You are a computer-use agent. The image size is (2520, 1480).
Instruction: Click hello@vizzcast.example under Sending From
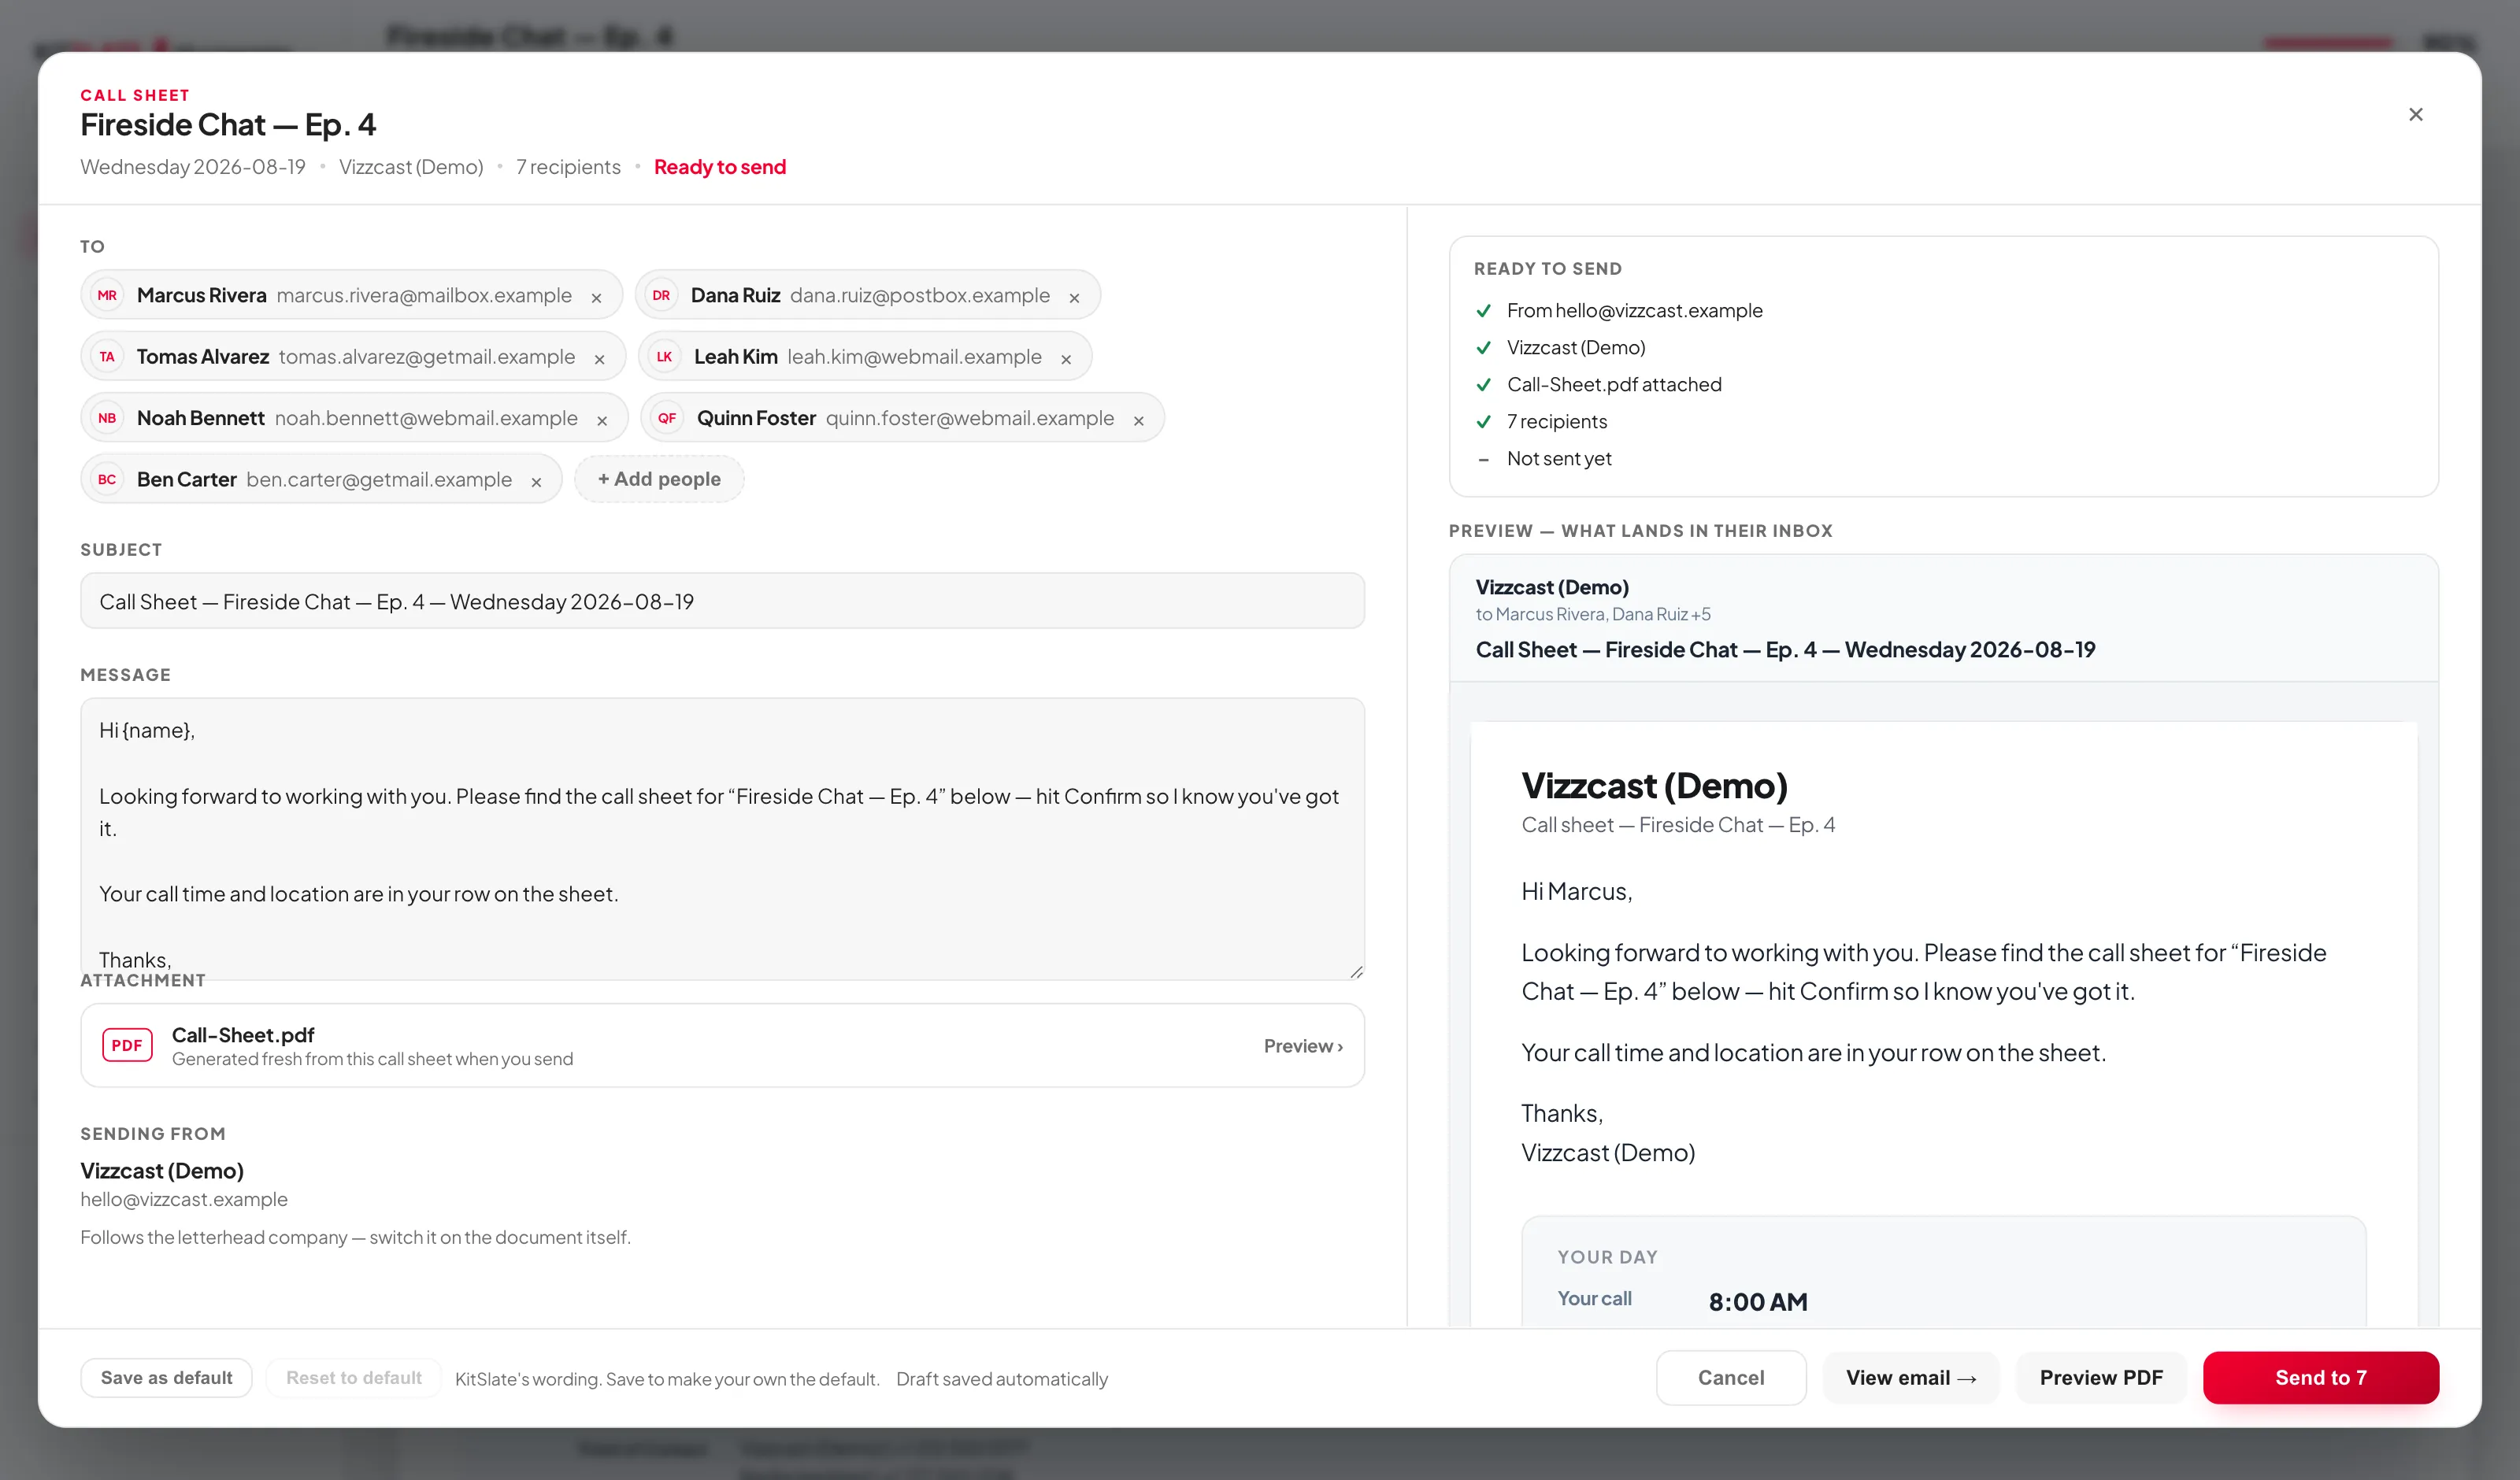click(184, 1199)
